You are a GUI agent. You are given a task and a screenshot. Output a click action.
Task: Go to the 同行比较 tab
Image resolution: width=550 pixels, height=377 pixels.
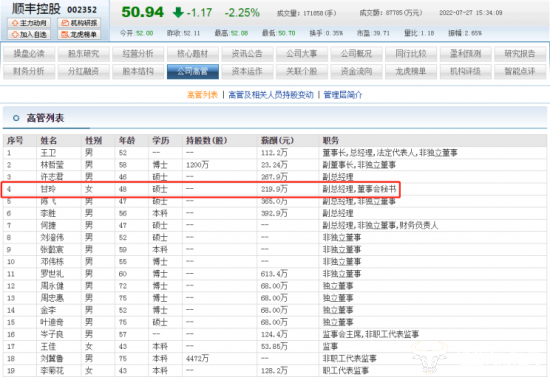point(411,54)
